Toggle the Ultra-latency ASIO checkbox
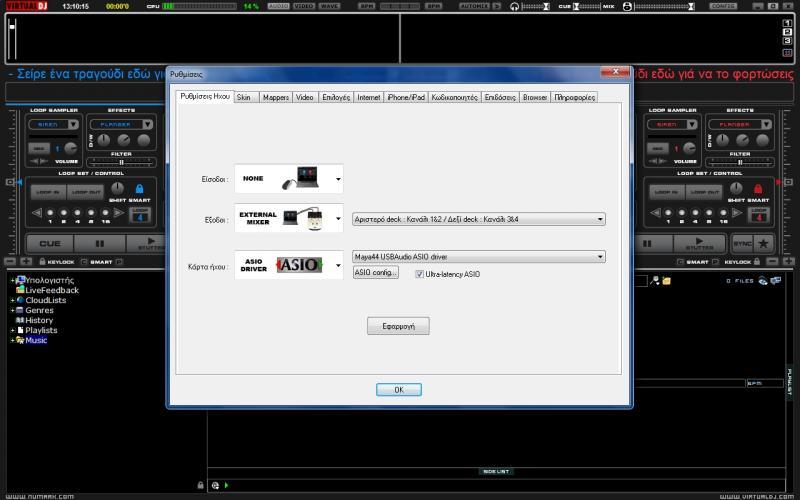 tap(419, 274)
